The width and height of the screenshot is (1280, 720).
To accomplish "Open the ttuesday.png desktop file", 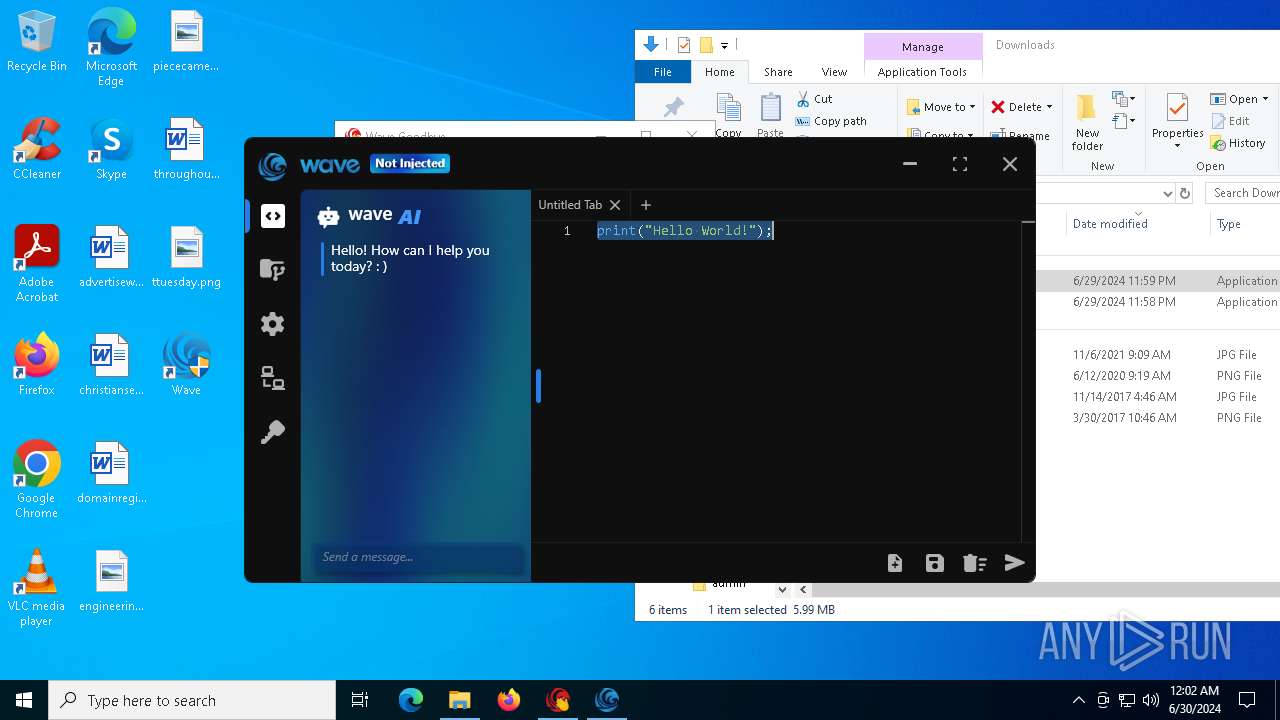I will (x=186, y=256).
